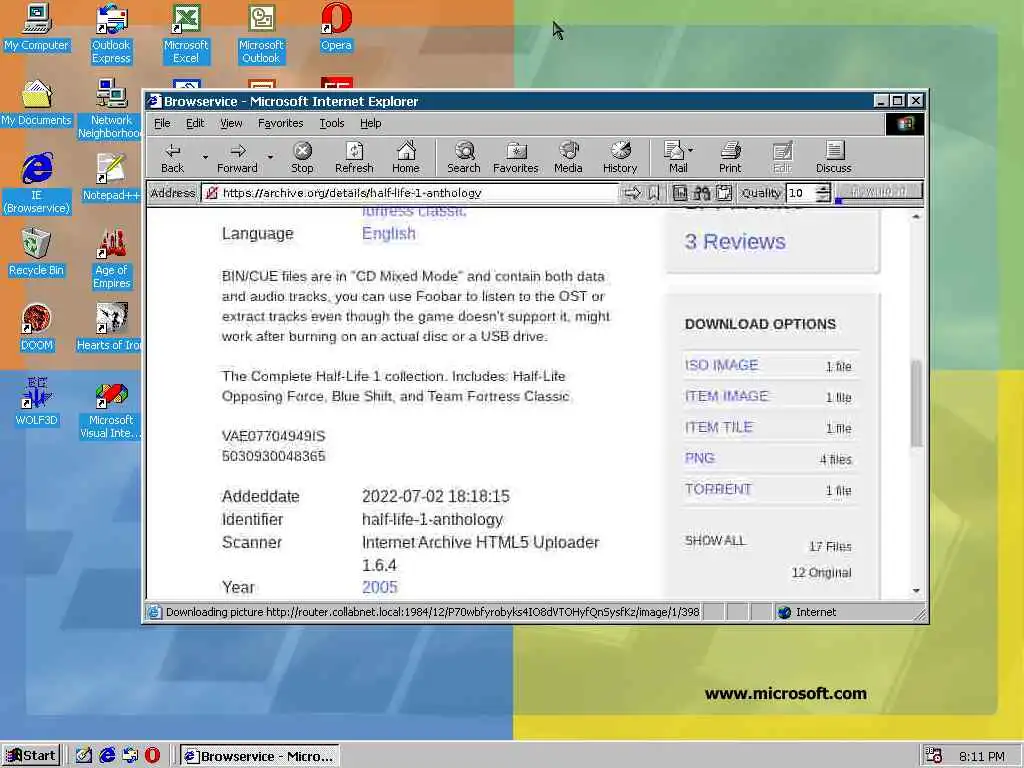Click the Go arrow beside address bar
The width and height of the screenshot is (1024, 768).
pos(632,193)
